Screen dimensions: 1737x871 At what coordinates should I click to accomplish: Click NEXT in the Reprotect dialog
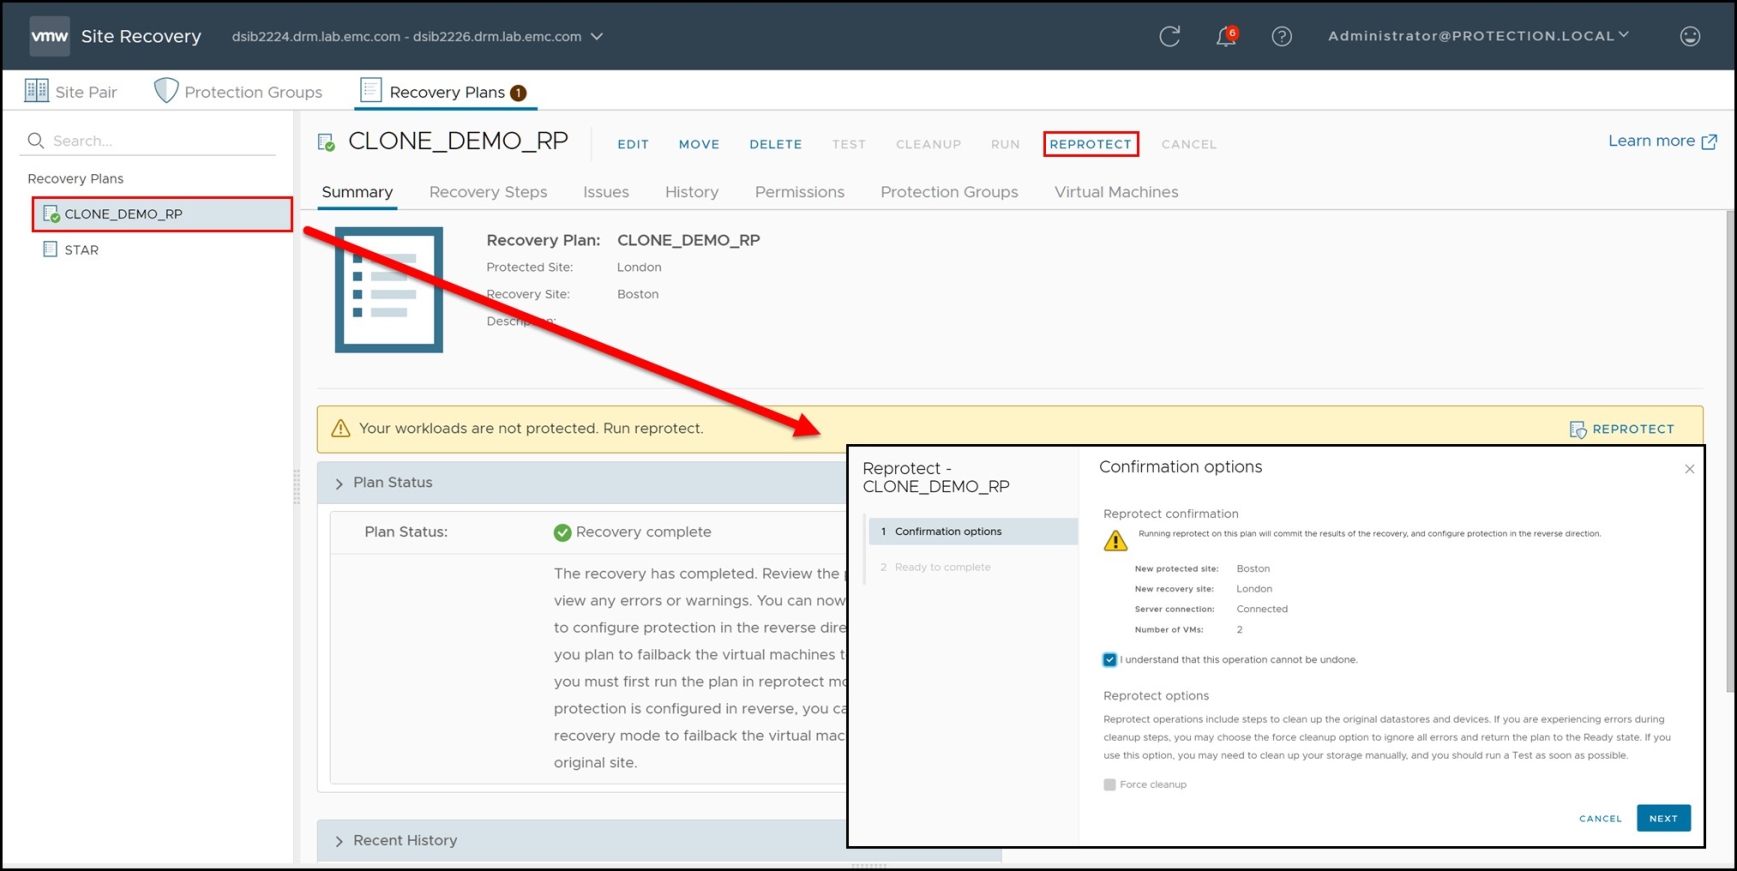click(x=1663, y=818)
